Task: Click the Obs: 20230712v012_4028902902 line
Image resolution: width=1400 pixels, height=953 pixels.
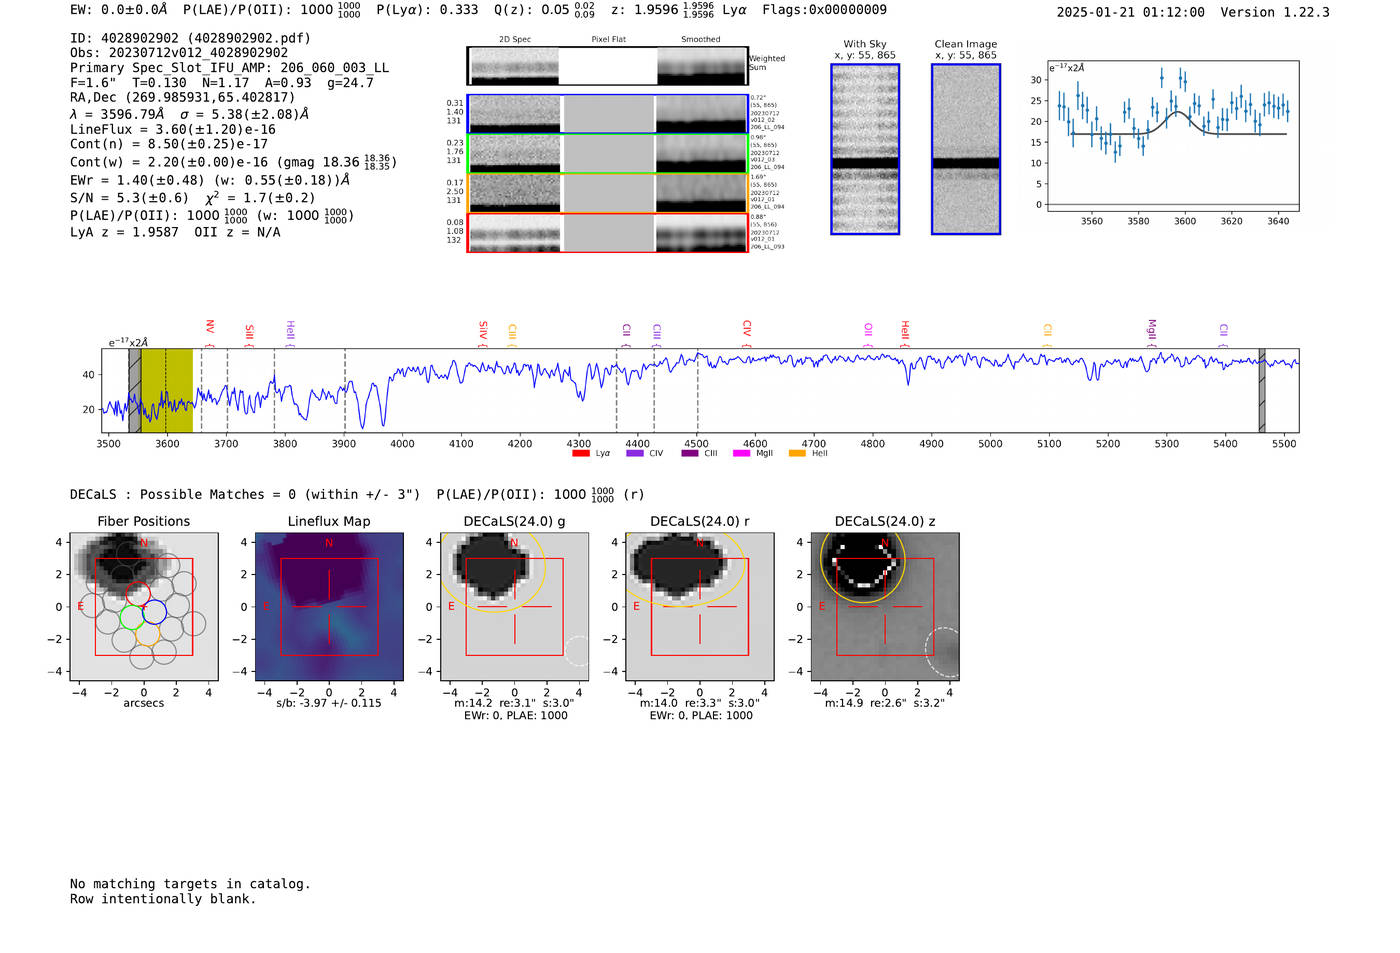Action: 179,53
